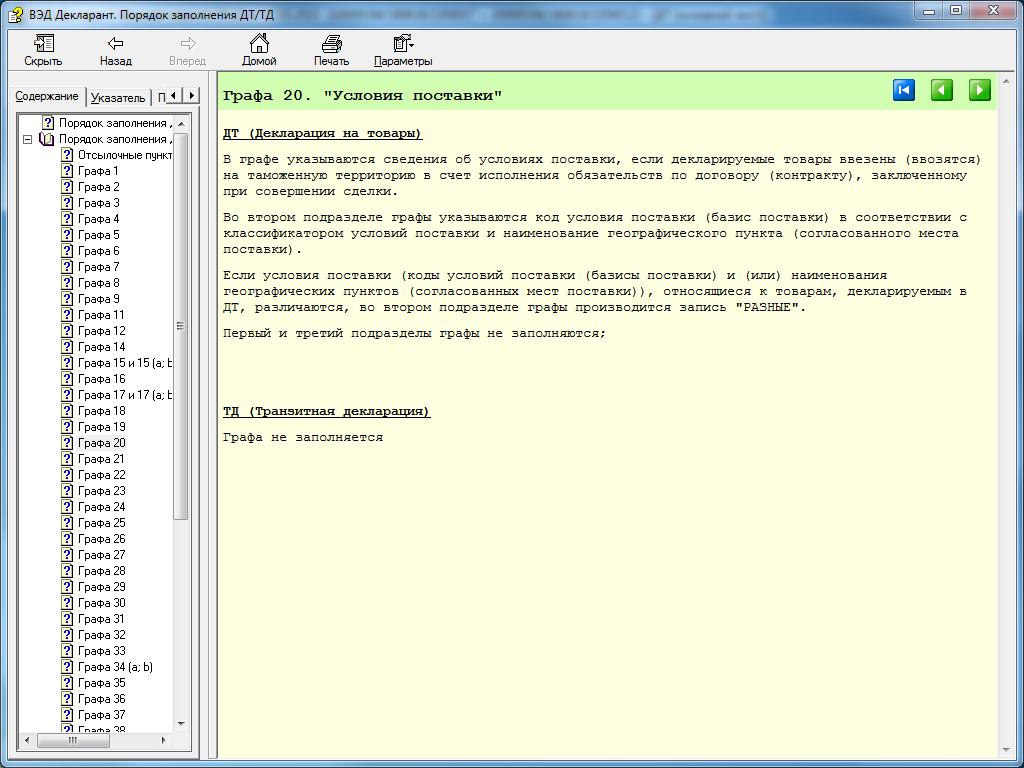This screenshot has width=1024, height=768.
Task: Open the Графа 21 topic in tree
Action: [101, 459]
